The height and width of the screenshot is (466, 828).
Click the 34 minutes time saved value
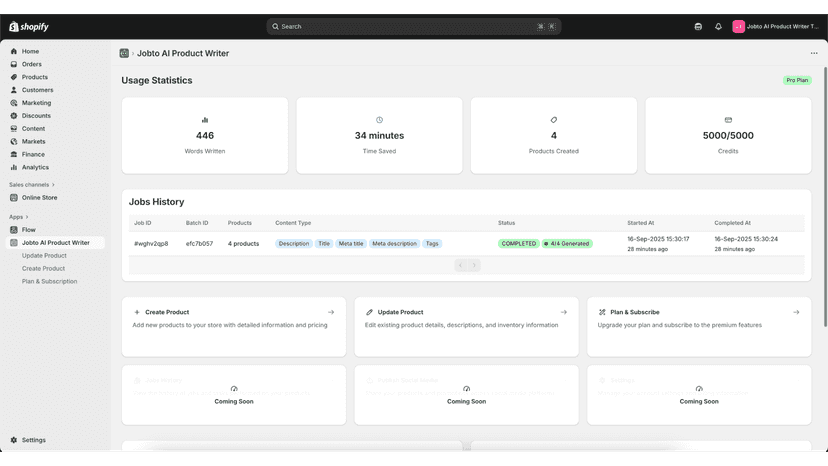click(379, 136)
